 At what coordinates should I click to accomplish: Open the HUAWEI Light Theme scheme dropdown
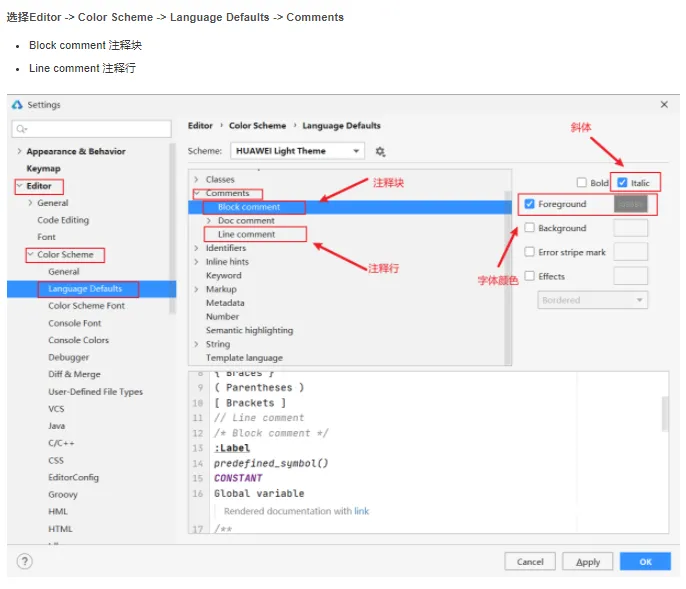coord(297,151)
